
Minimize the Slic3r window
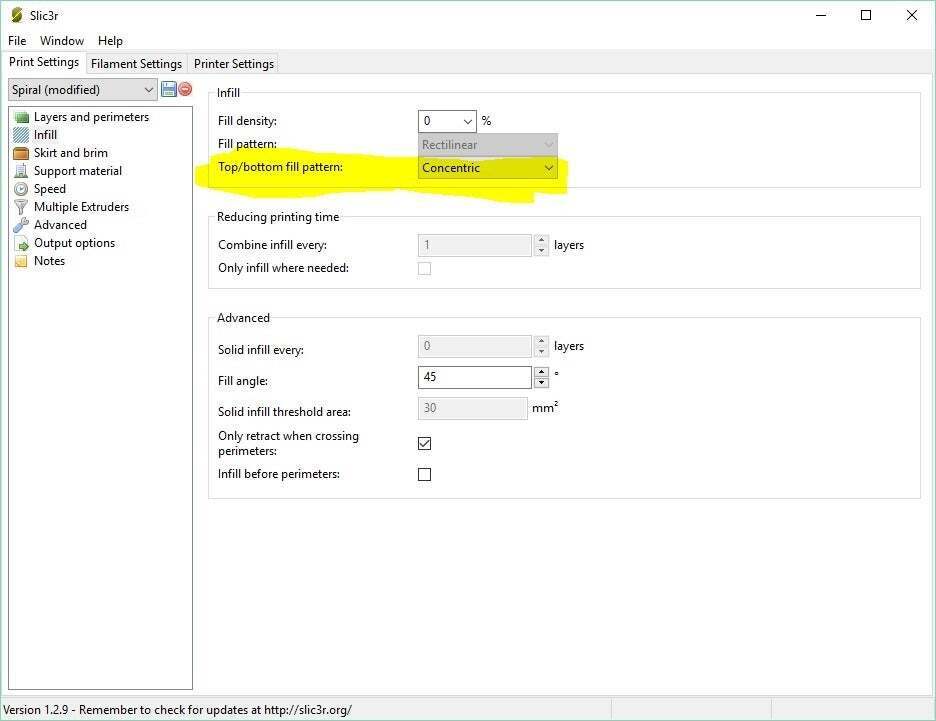821,15
